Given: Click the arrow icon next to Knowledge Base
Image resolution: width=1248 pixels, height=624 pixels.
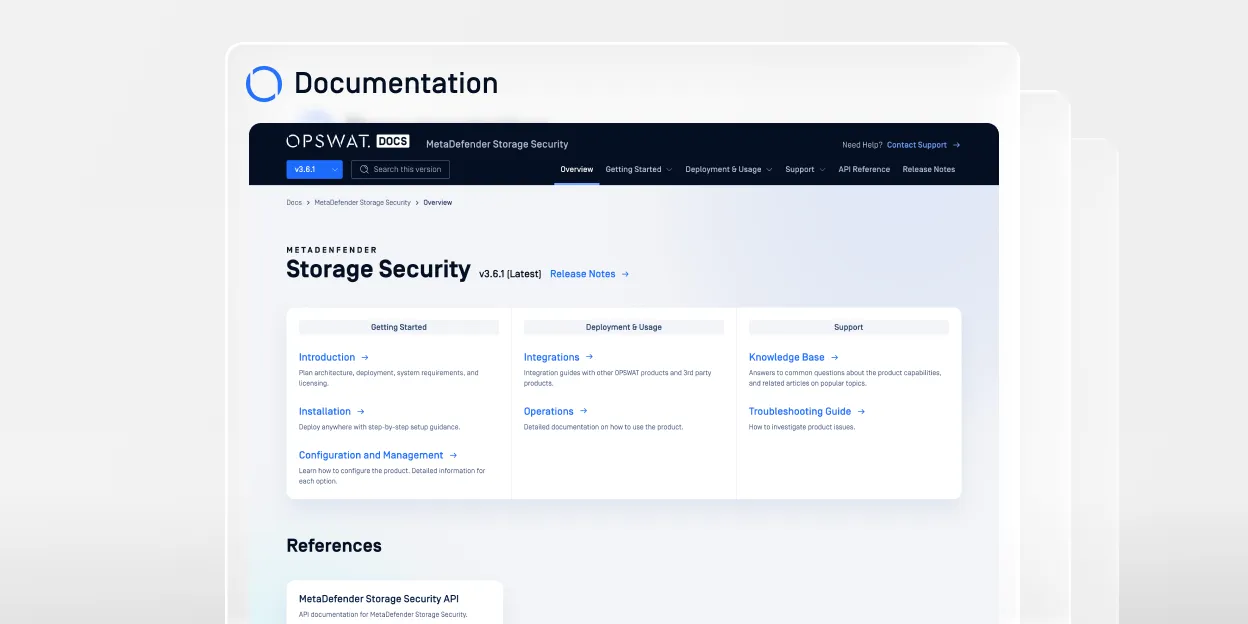Looking at the screenshot, I should (x=835, y=357).
